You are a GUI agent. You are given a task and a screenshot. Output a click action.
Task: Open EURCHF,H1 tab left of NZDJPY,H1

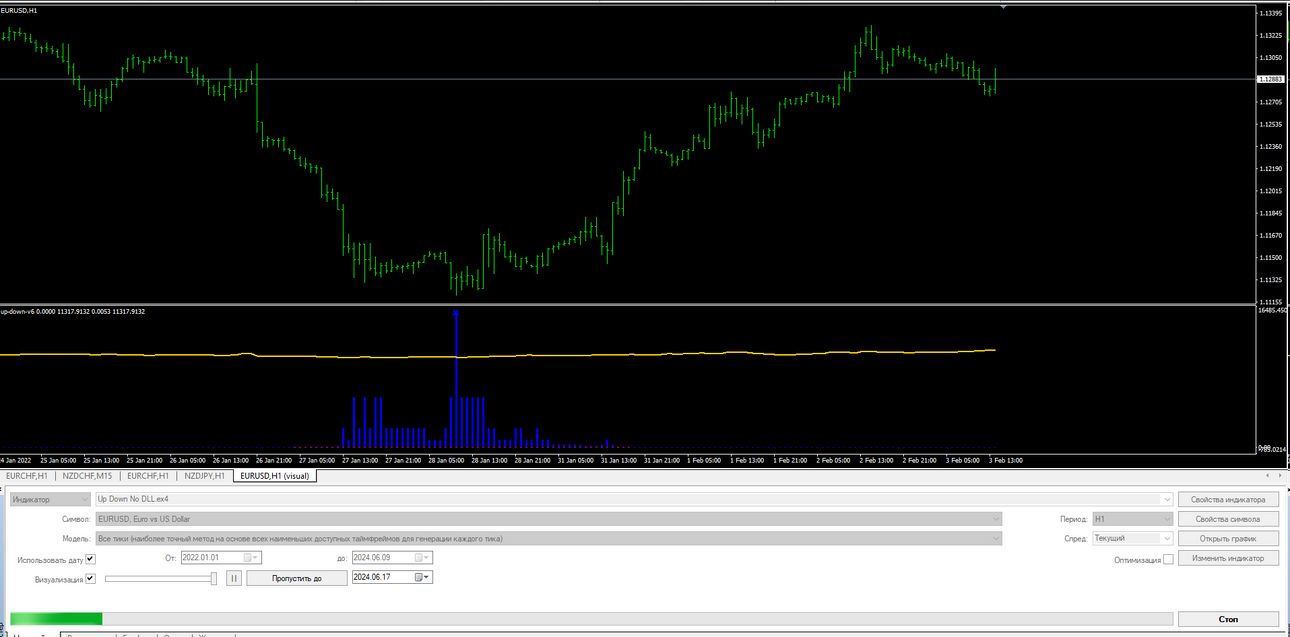[147, 476]
